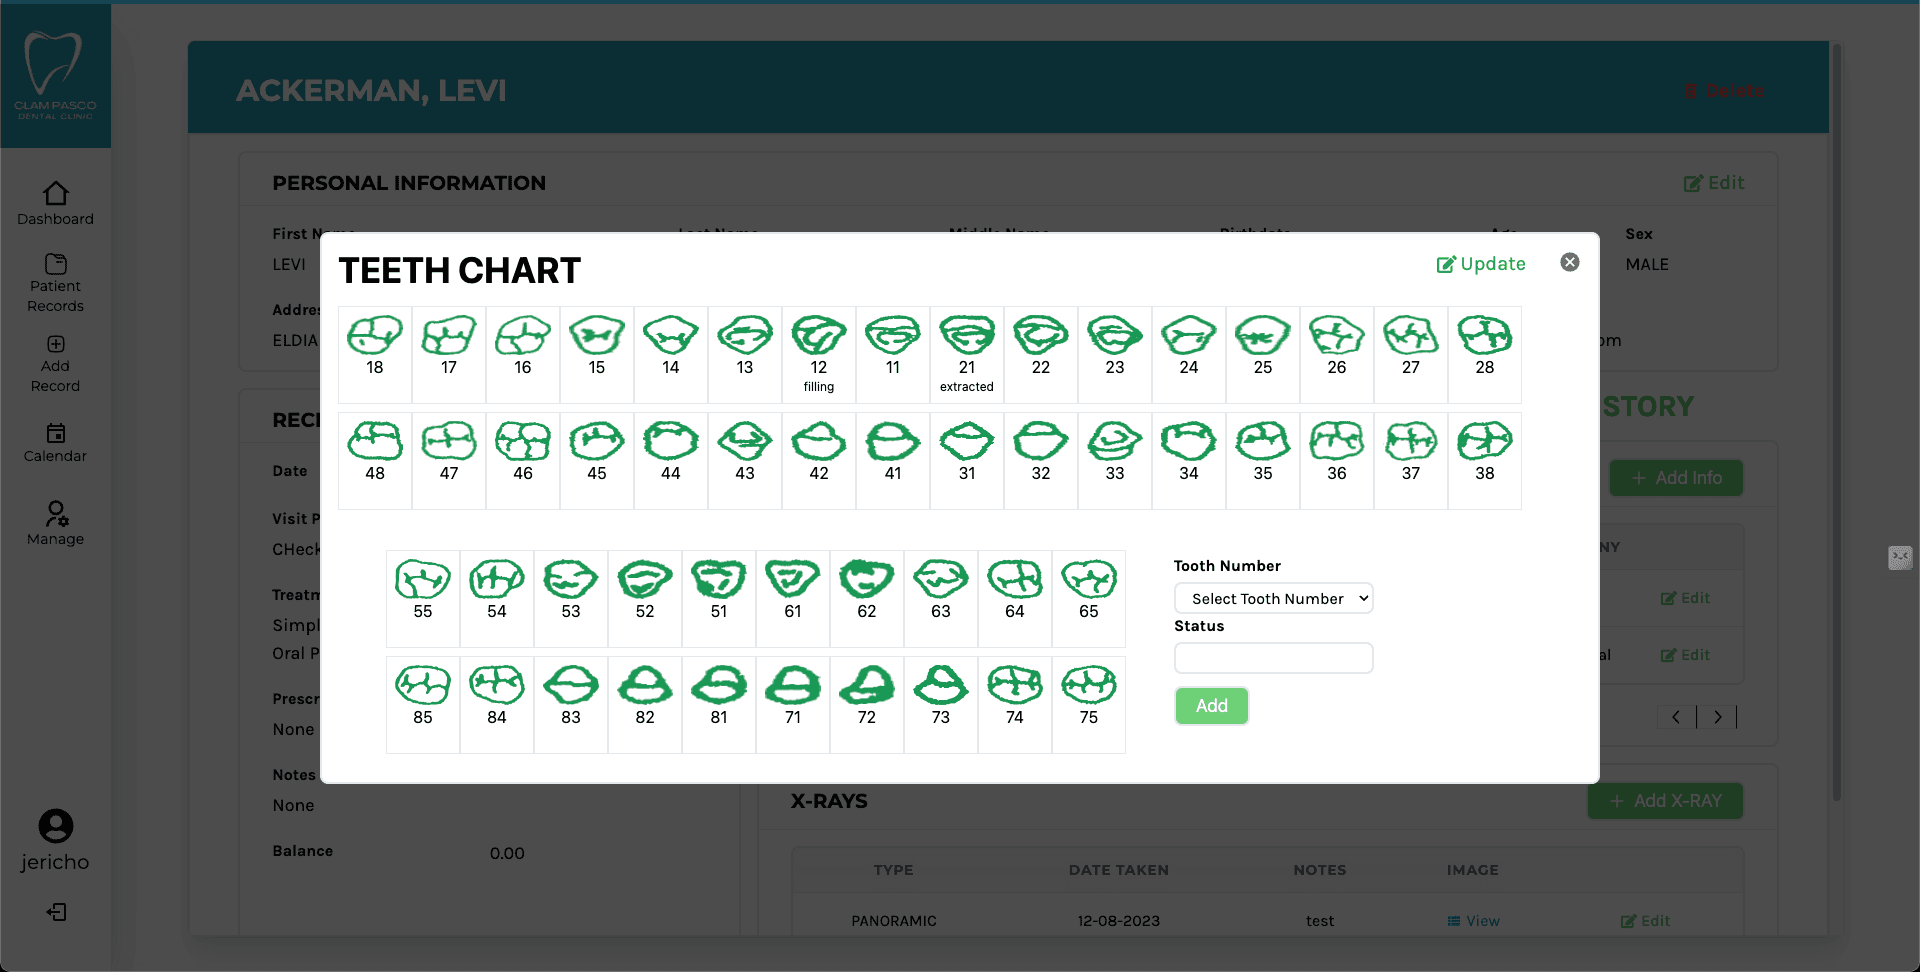Click the Status input field
The image size is (1920, 972).
[1273, 657]
